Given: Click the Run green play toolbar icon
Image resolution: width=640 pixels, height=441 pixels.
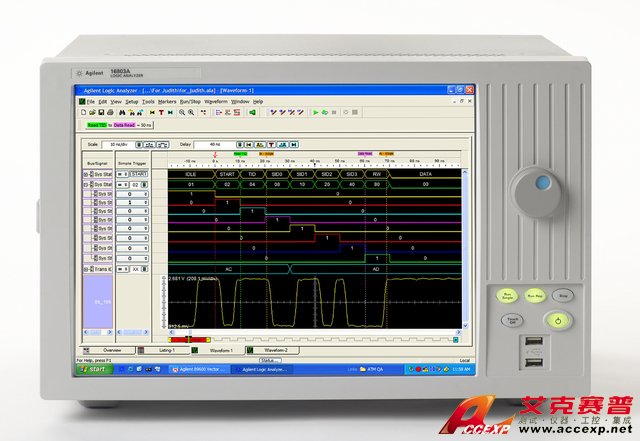Looking at the screenshot, I should point(314,113).
